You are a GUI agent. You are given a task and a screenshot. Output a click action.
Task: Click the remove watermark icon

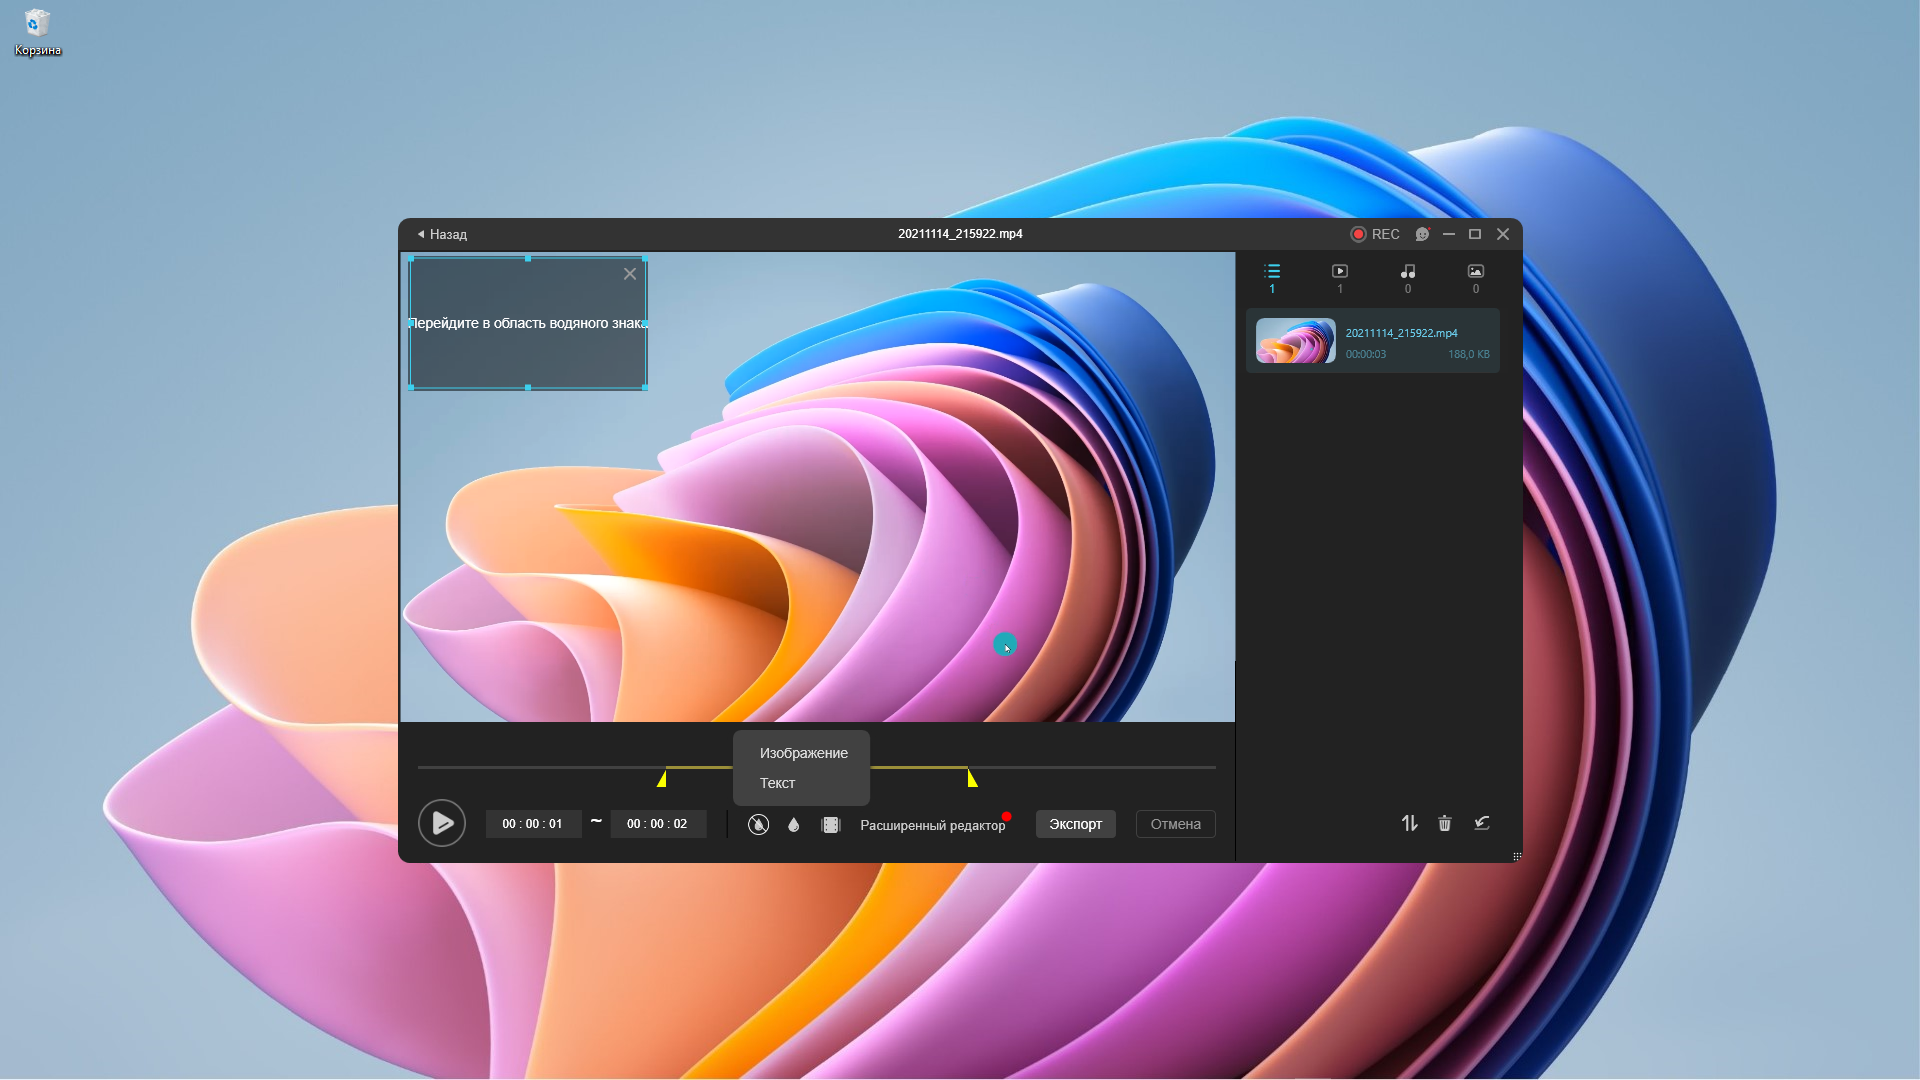(758, 825)
